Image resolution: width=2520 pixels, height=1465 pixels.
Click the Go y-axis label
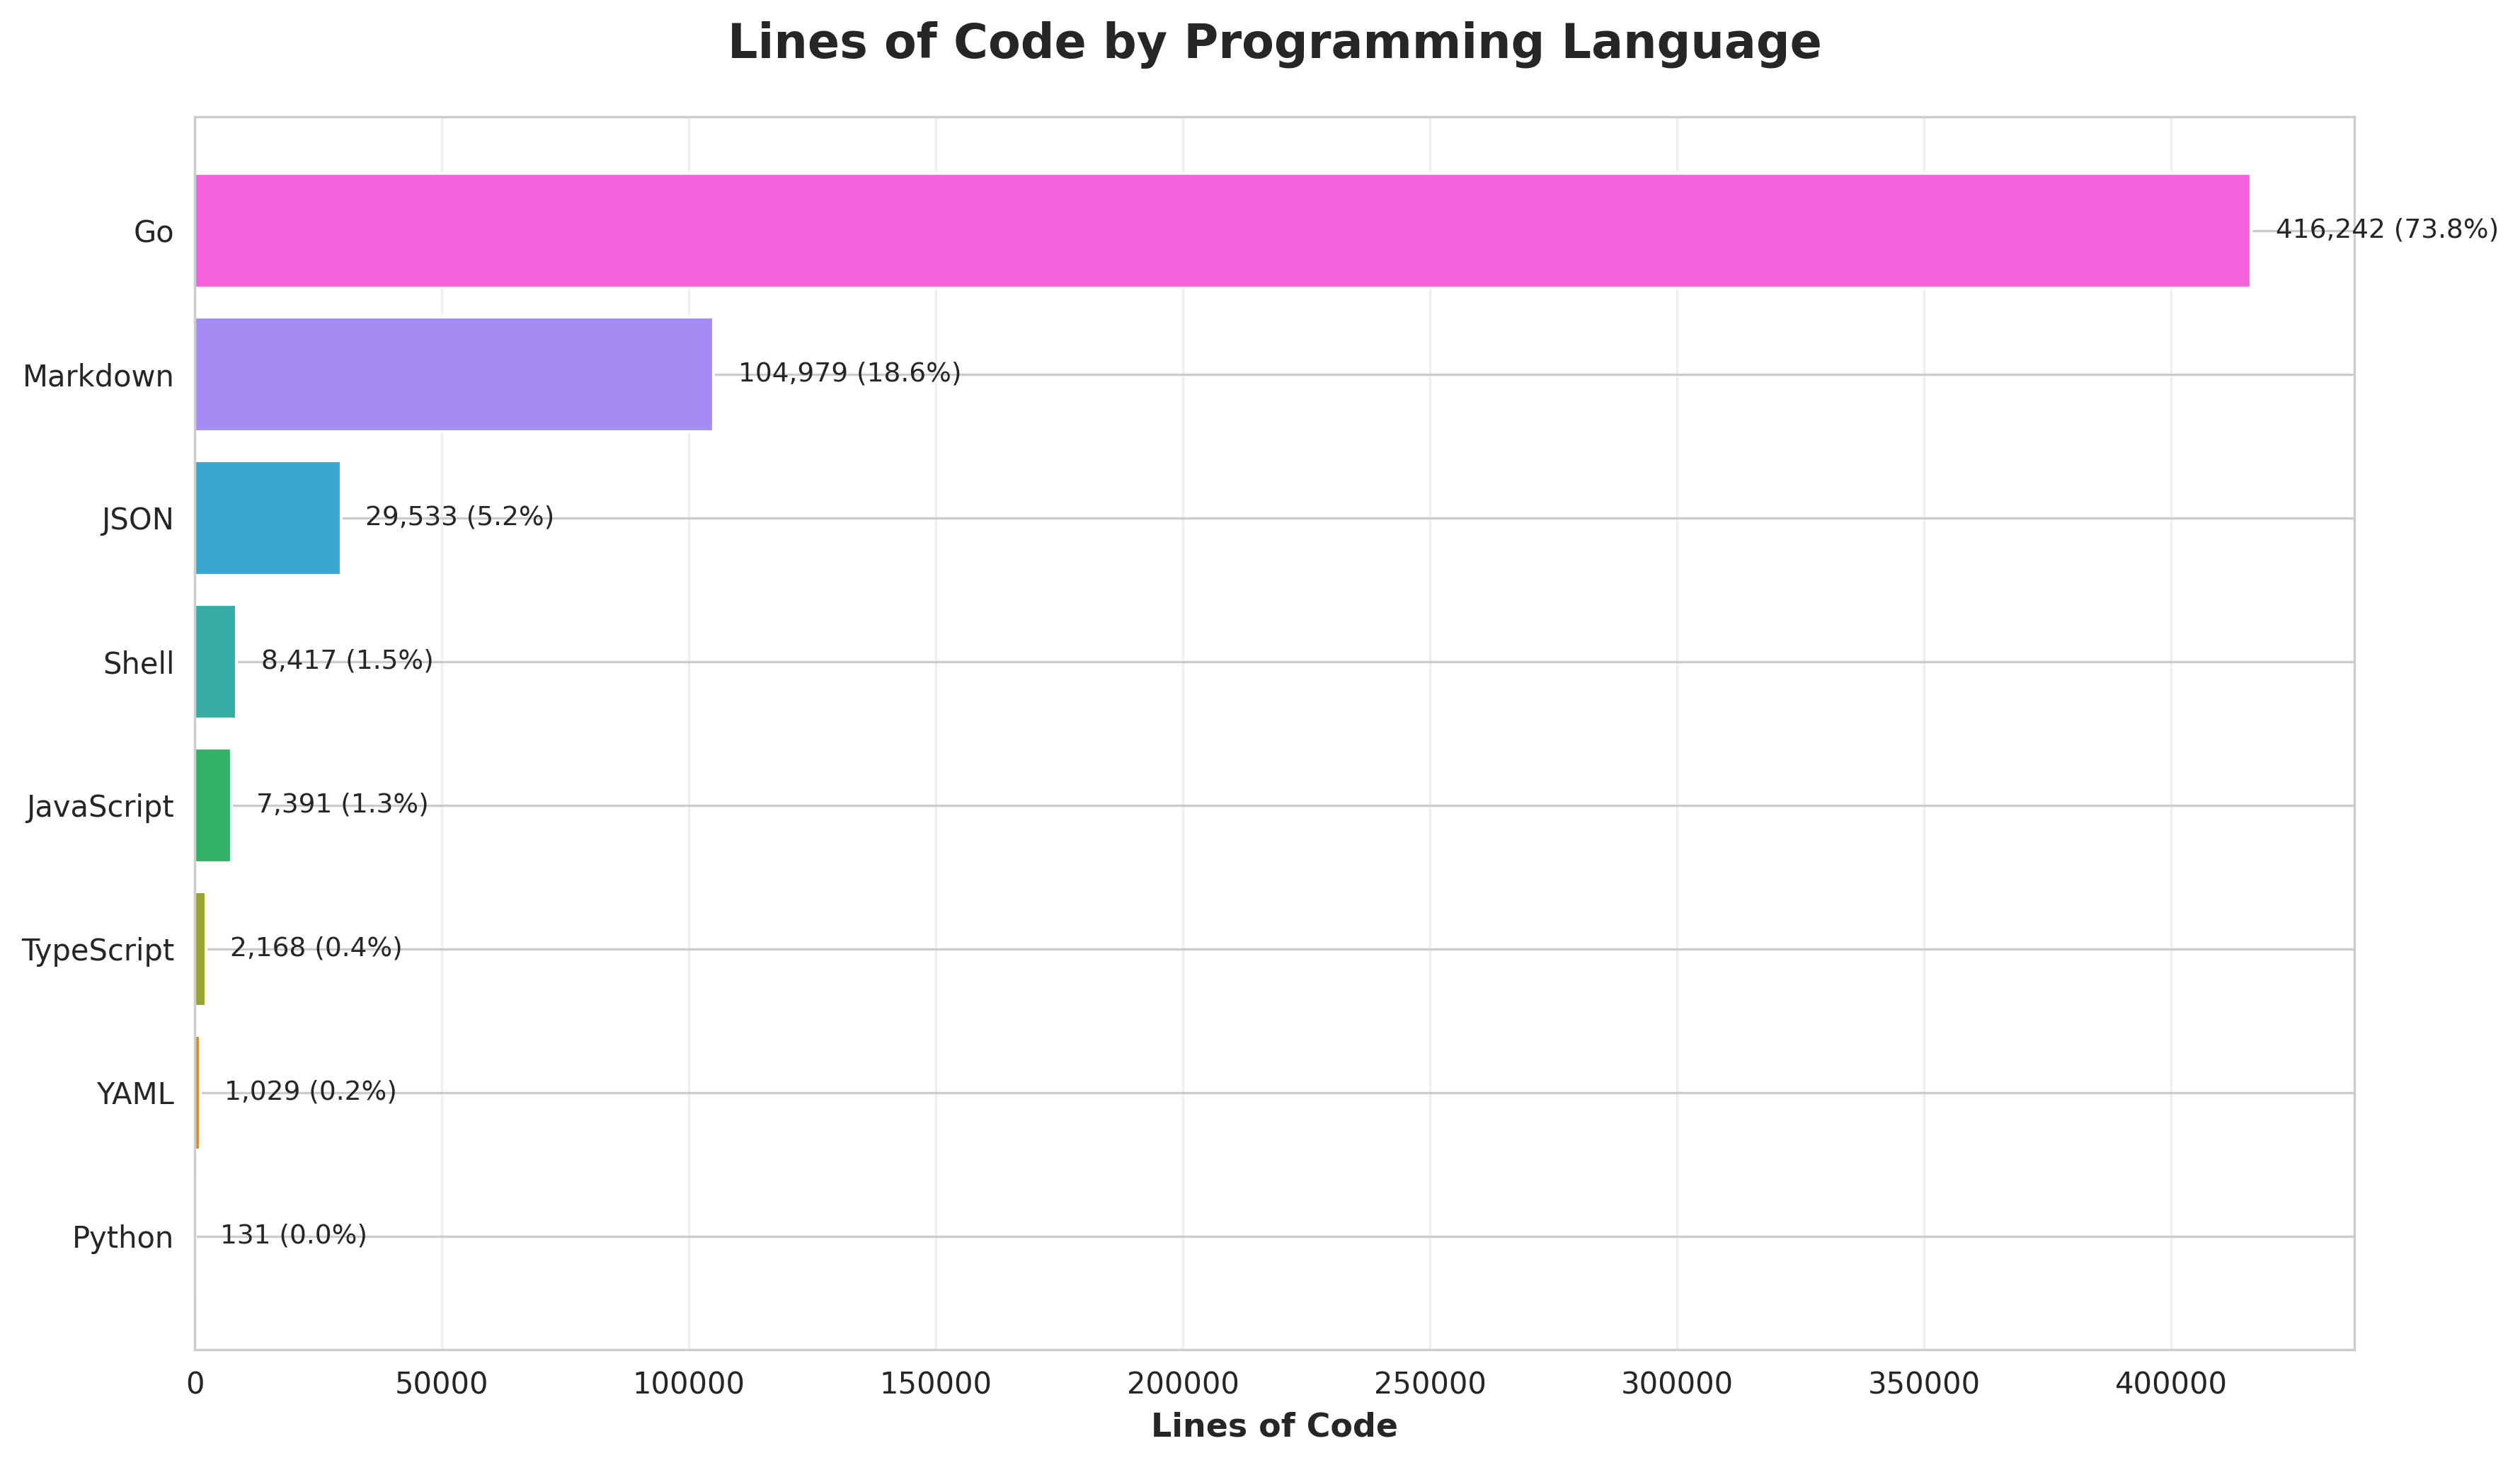pyautogui.click(x=153, y=233)
